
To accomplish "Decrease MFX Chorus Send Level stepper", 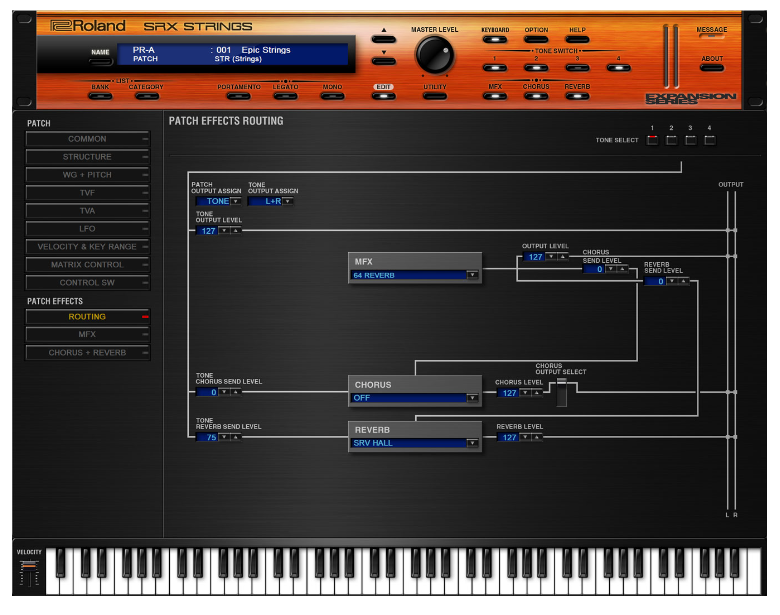I will (611, 269).
